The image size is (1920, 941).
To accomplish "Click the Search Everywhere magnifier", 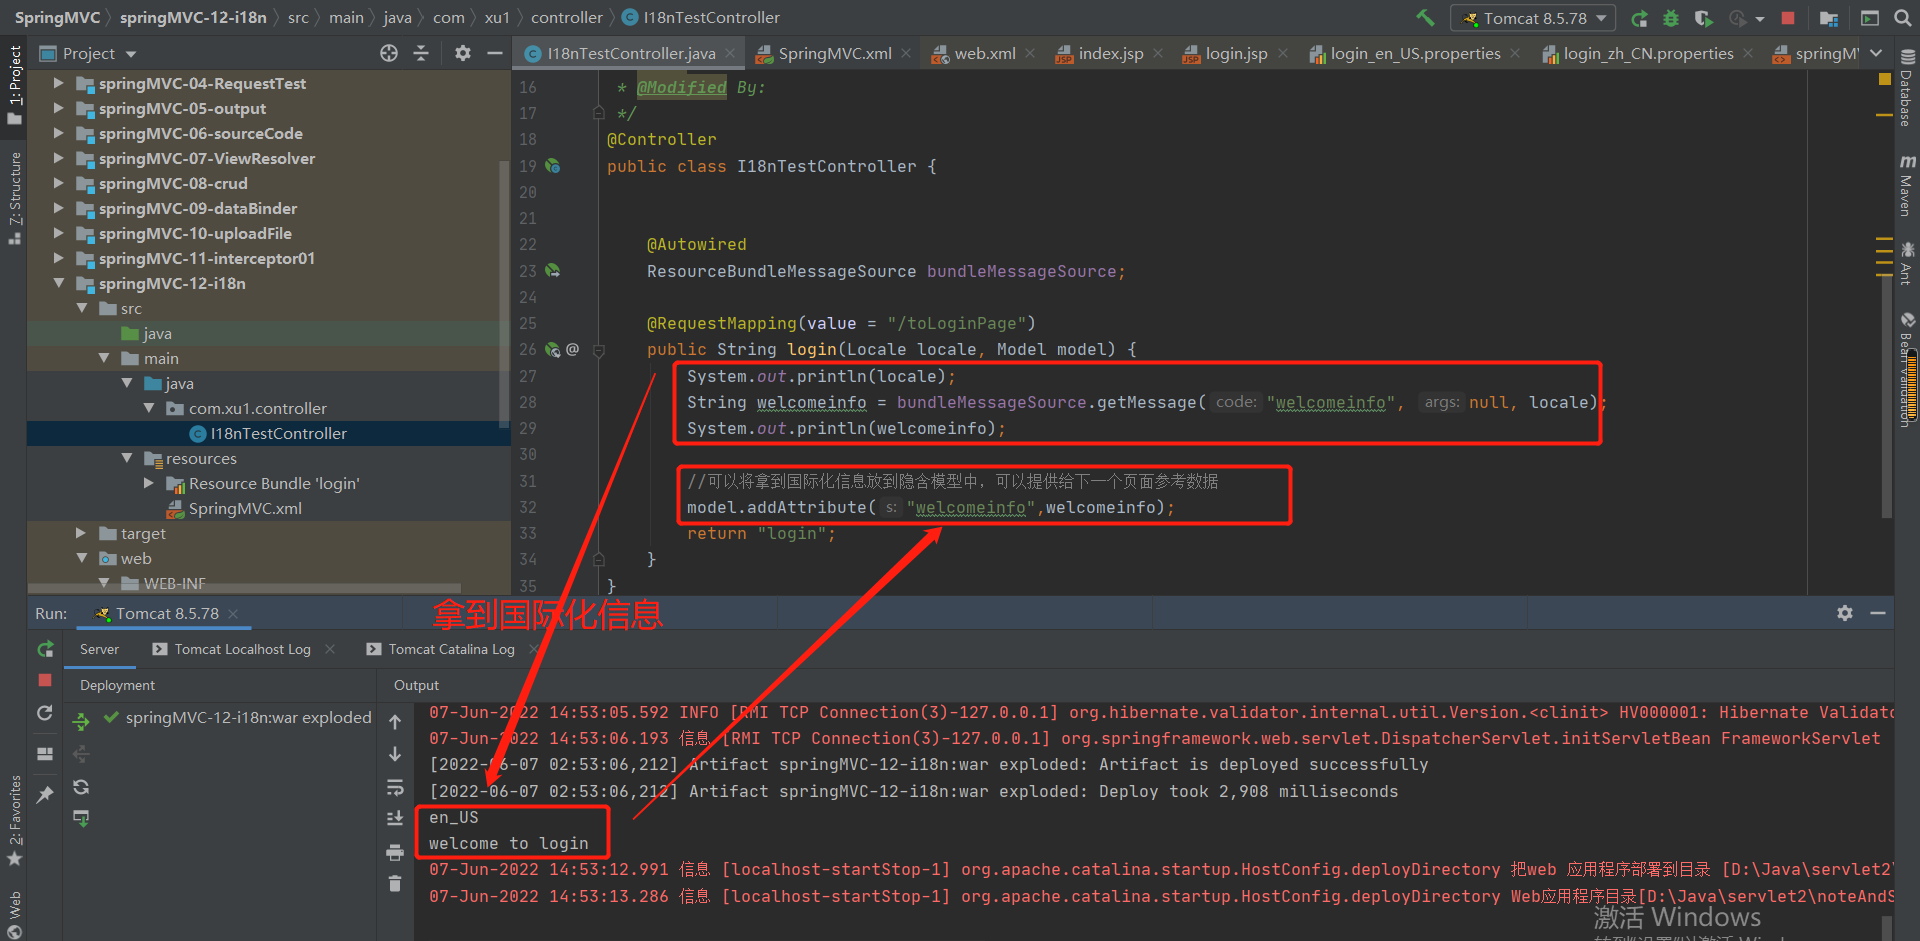I will (1902, 18).
